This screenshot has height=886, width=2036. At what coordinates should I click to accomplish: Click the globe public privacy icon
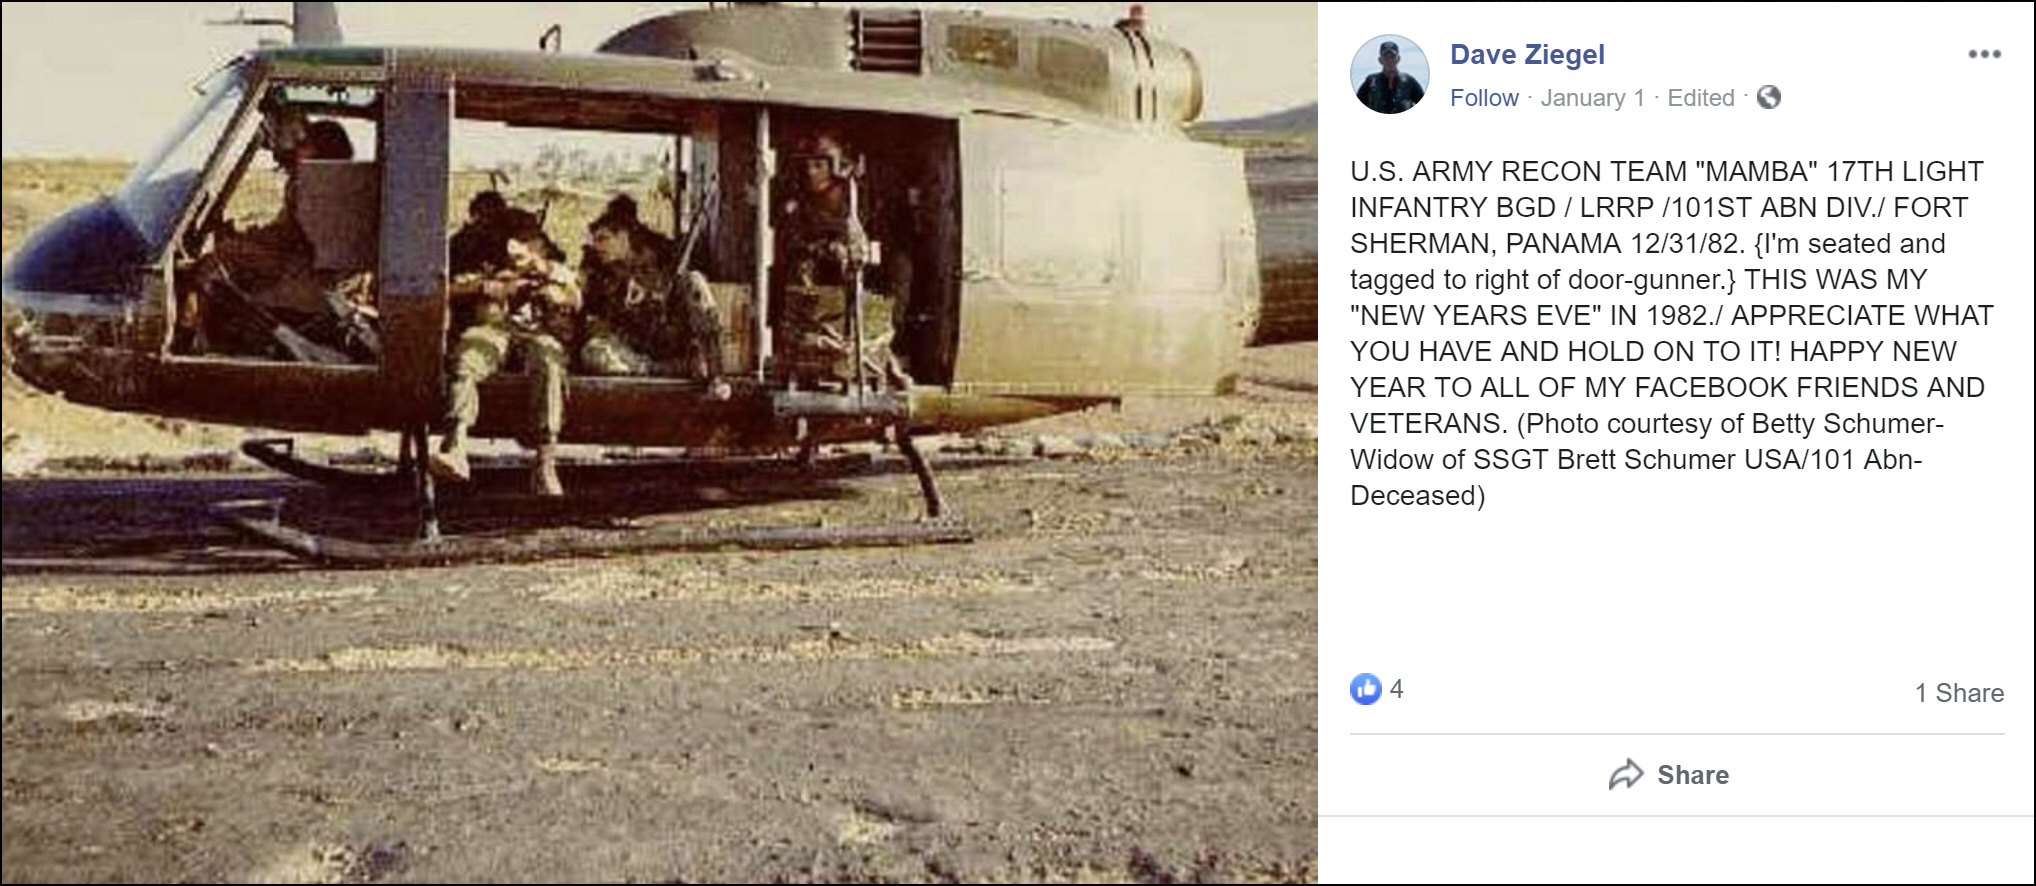click(x=1769, y=97)
